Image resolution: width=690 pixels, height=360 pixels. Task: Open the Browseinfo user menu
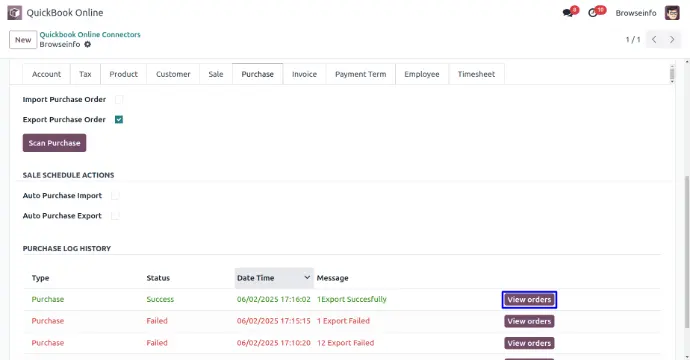coord(635,13)
